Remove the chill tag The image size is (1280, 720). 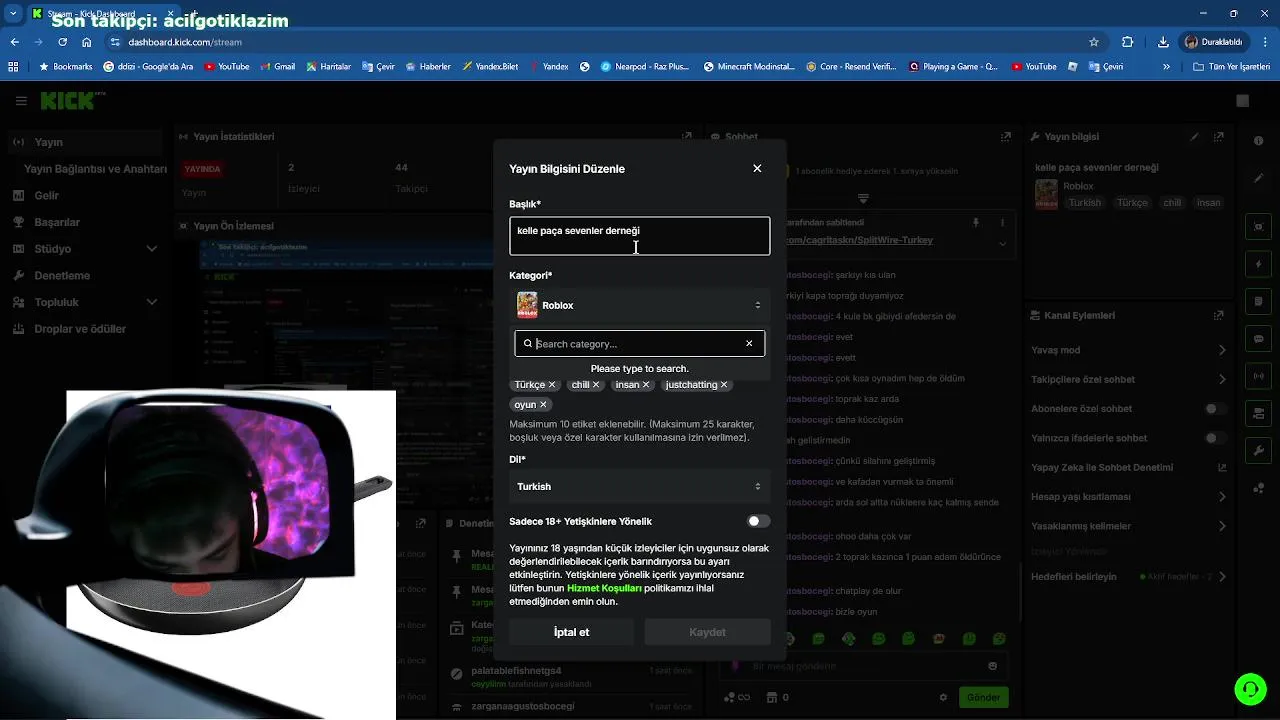596,384
